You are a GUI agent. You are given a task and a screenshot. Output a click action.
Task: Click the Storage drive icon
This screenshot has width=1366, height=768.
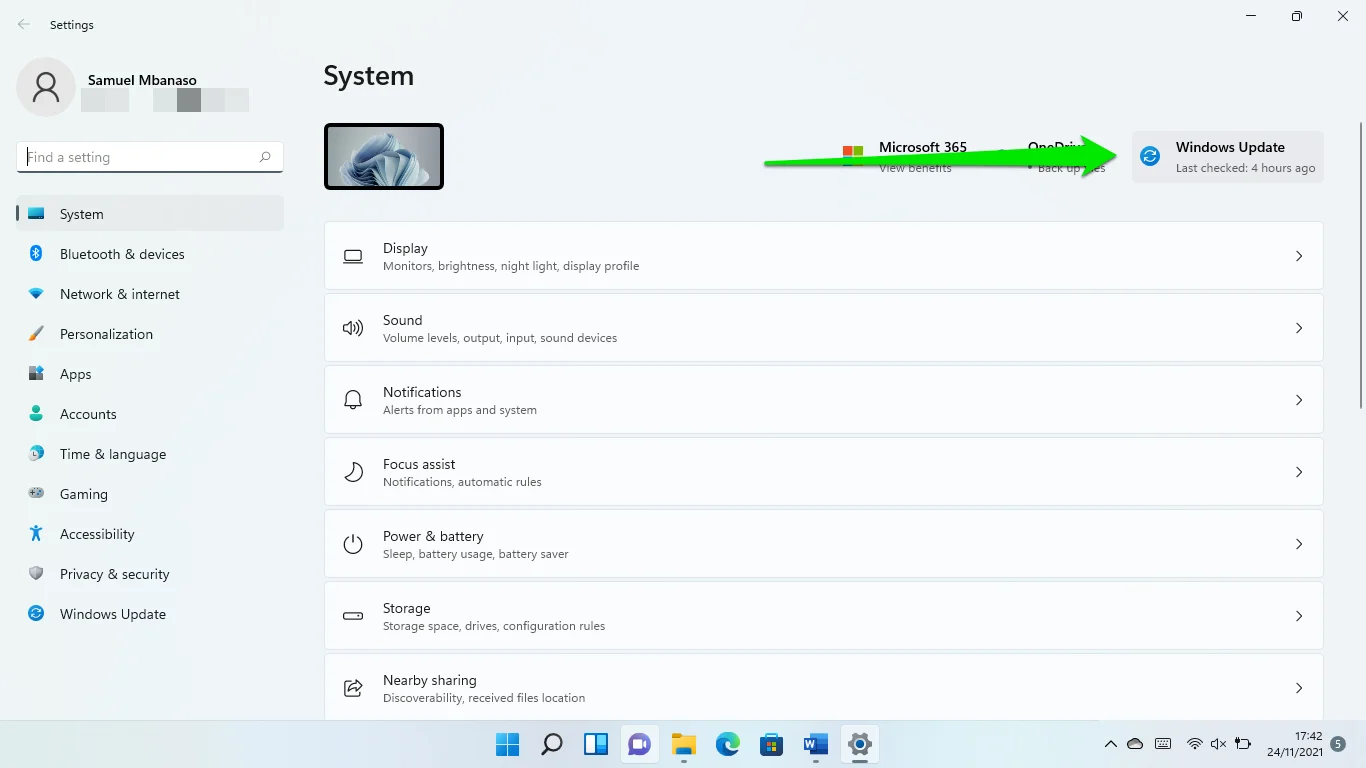click(353, 616)
